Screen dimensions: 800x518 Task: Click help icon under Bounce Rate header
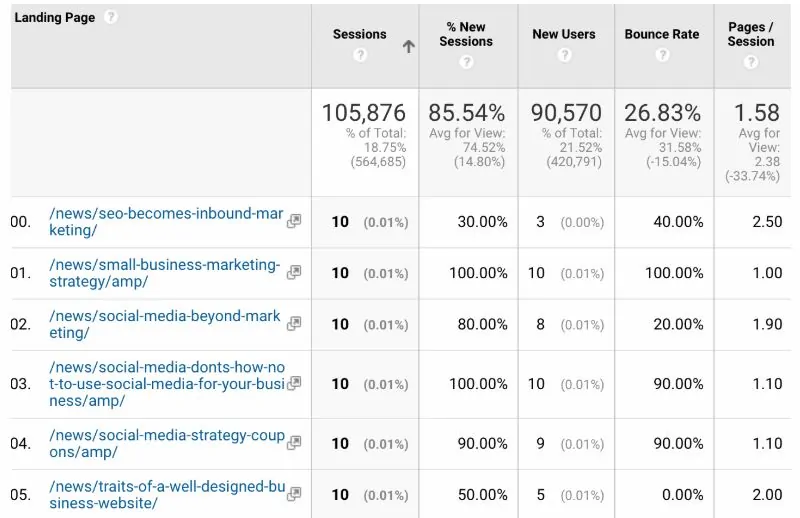tap(661, 55)
